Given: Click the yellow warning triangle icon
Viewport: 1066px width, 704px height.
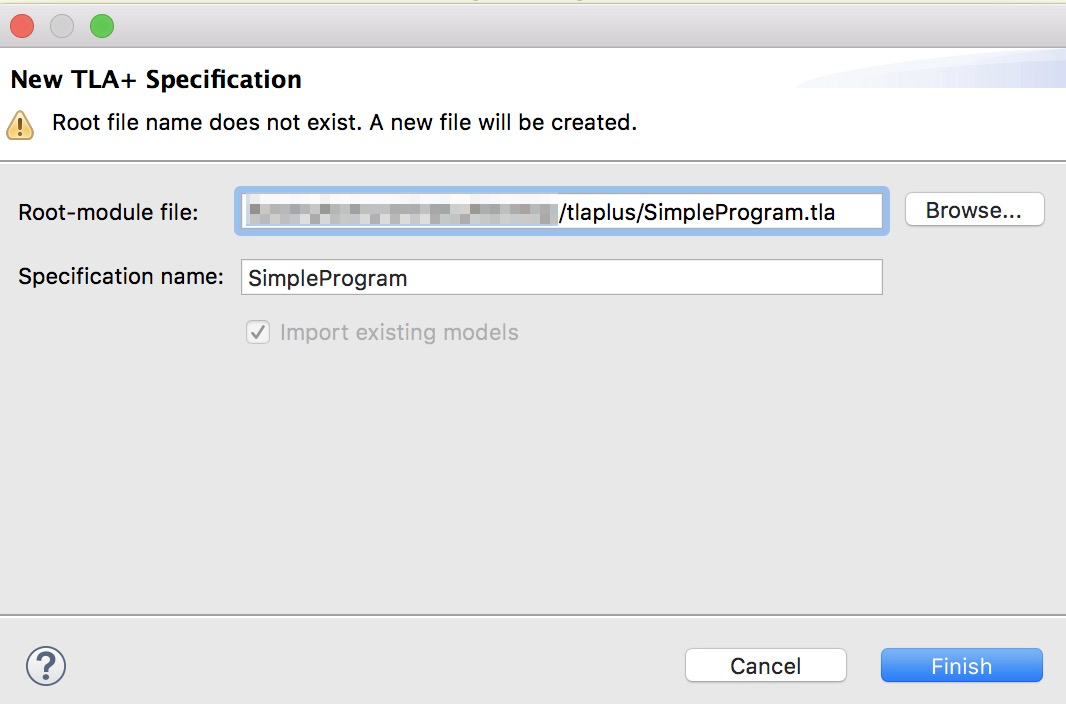Looking at the screenshot, I should 20,125.
